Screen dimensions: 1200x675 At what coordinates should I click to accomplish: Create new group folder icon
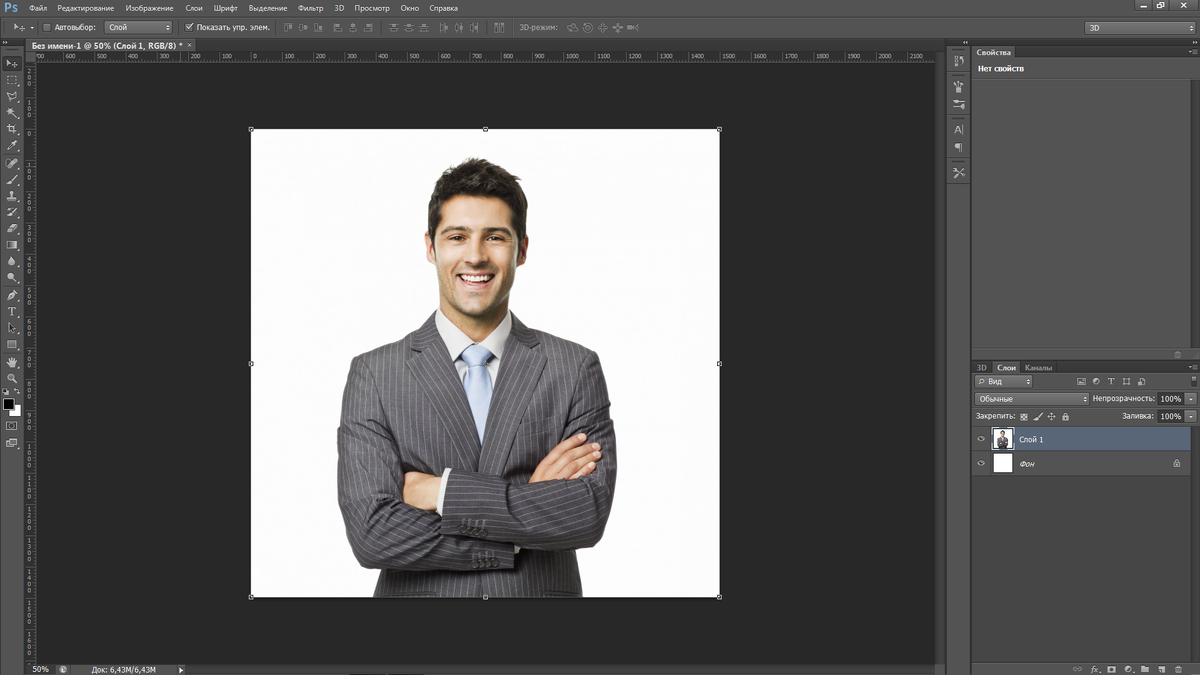coord(1145,669)
